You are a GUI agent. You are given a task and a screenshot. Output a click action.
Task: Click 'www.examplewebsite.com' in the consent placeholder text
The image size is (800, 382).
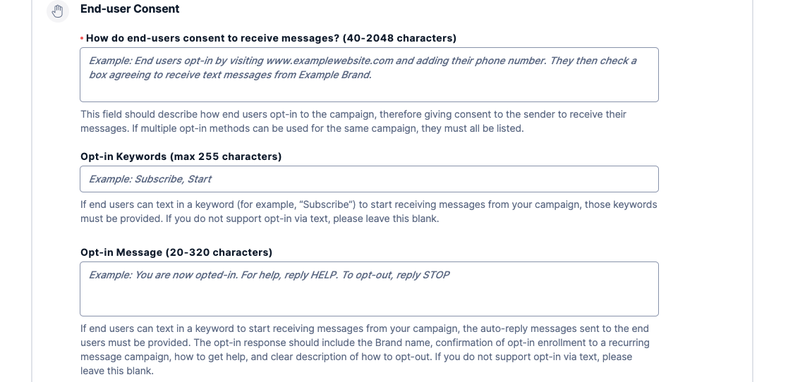330,61
